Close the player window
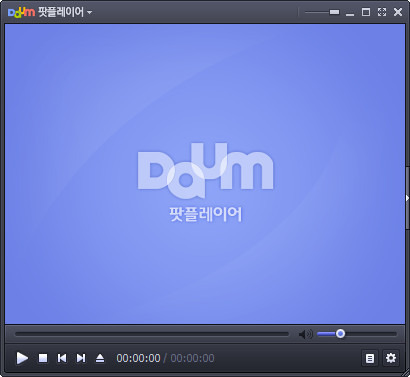Image resolution: width=410 pixels, height=377 pixels. (398, 12)
